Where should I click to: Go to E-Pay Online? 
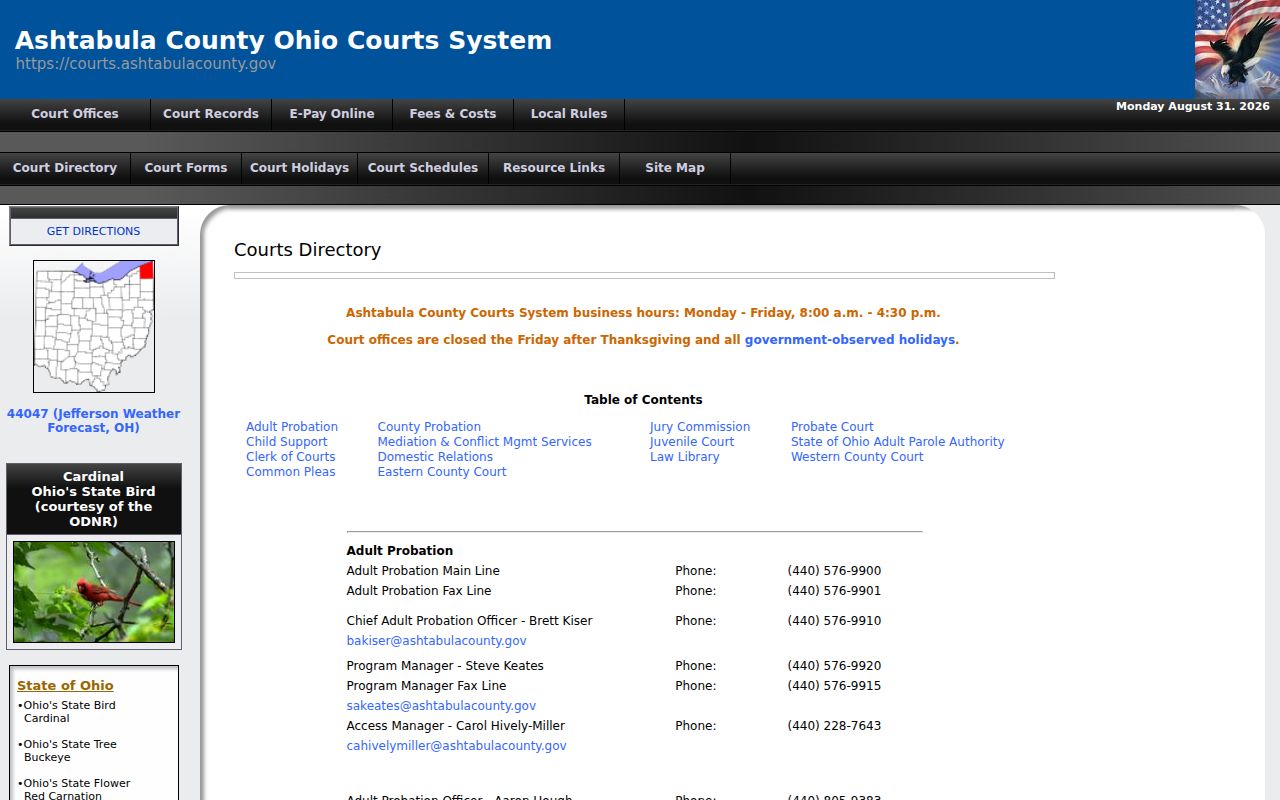click(332, 114)
